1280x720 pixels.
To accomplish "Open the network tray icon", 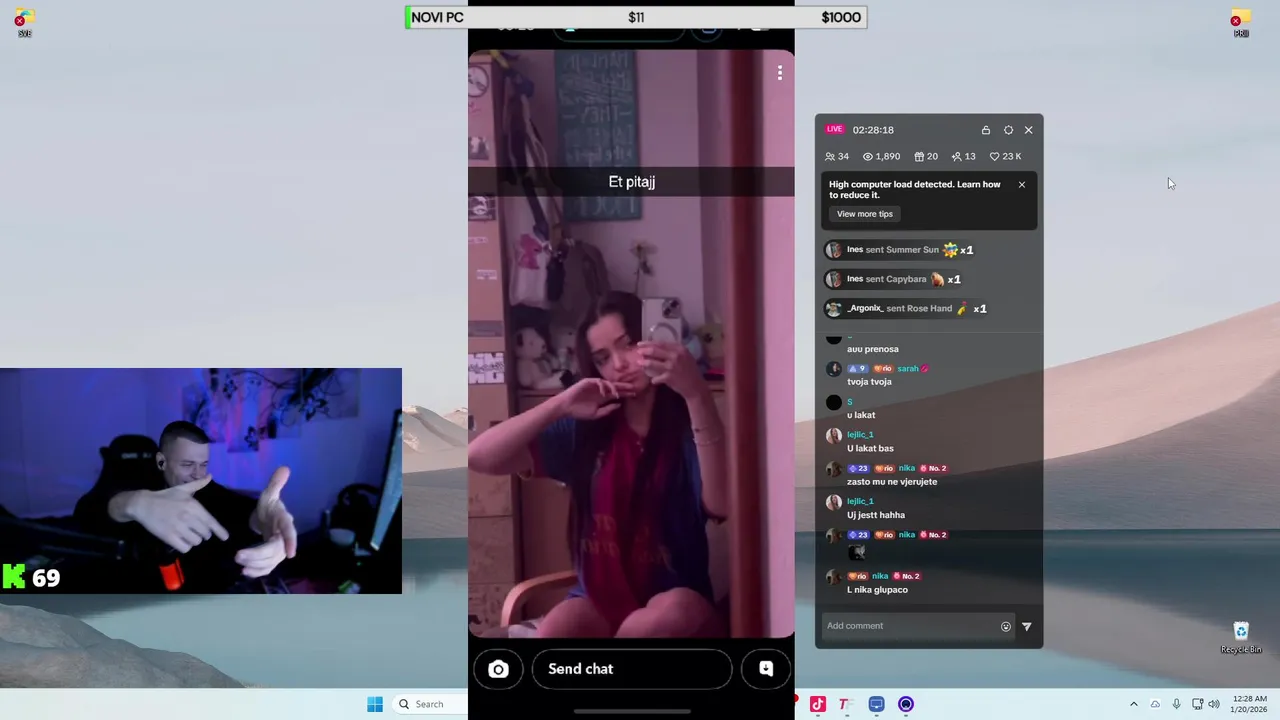I will coord(1197,704).
